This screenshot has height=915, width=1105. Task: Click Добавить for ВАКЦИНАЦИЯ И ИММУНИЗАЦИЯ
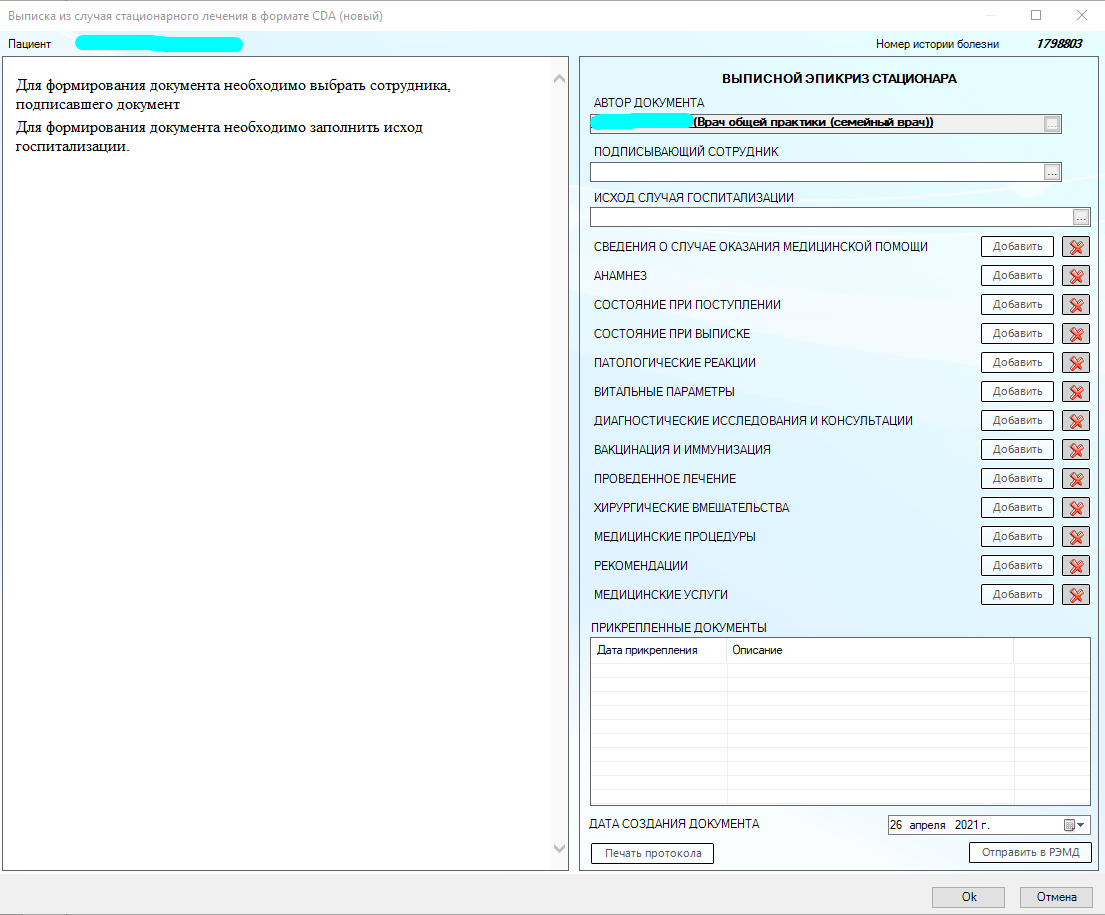click(x=1017, y=450)
